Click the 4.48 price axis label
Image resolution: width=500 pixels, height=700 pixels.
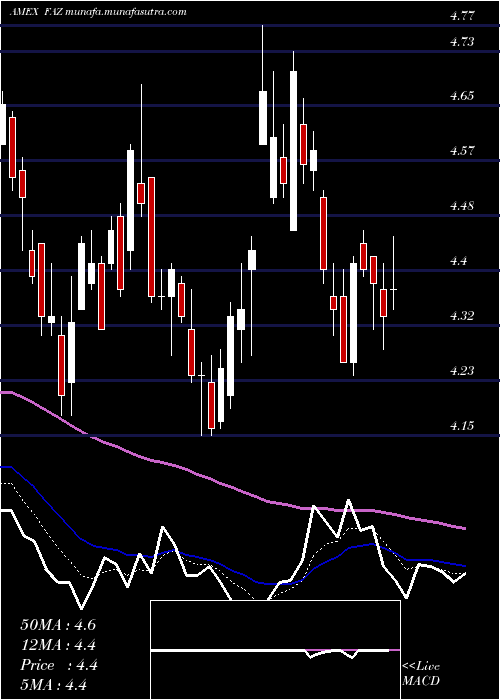[462, 206]
